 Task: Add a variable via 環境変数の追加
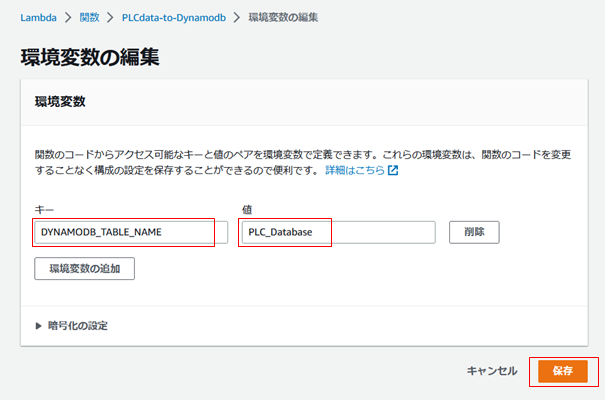pyautogui.click(x=84, y=268)
